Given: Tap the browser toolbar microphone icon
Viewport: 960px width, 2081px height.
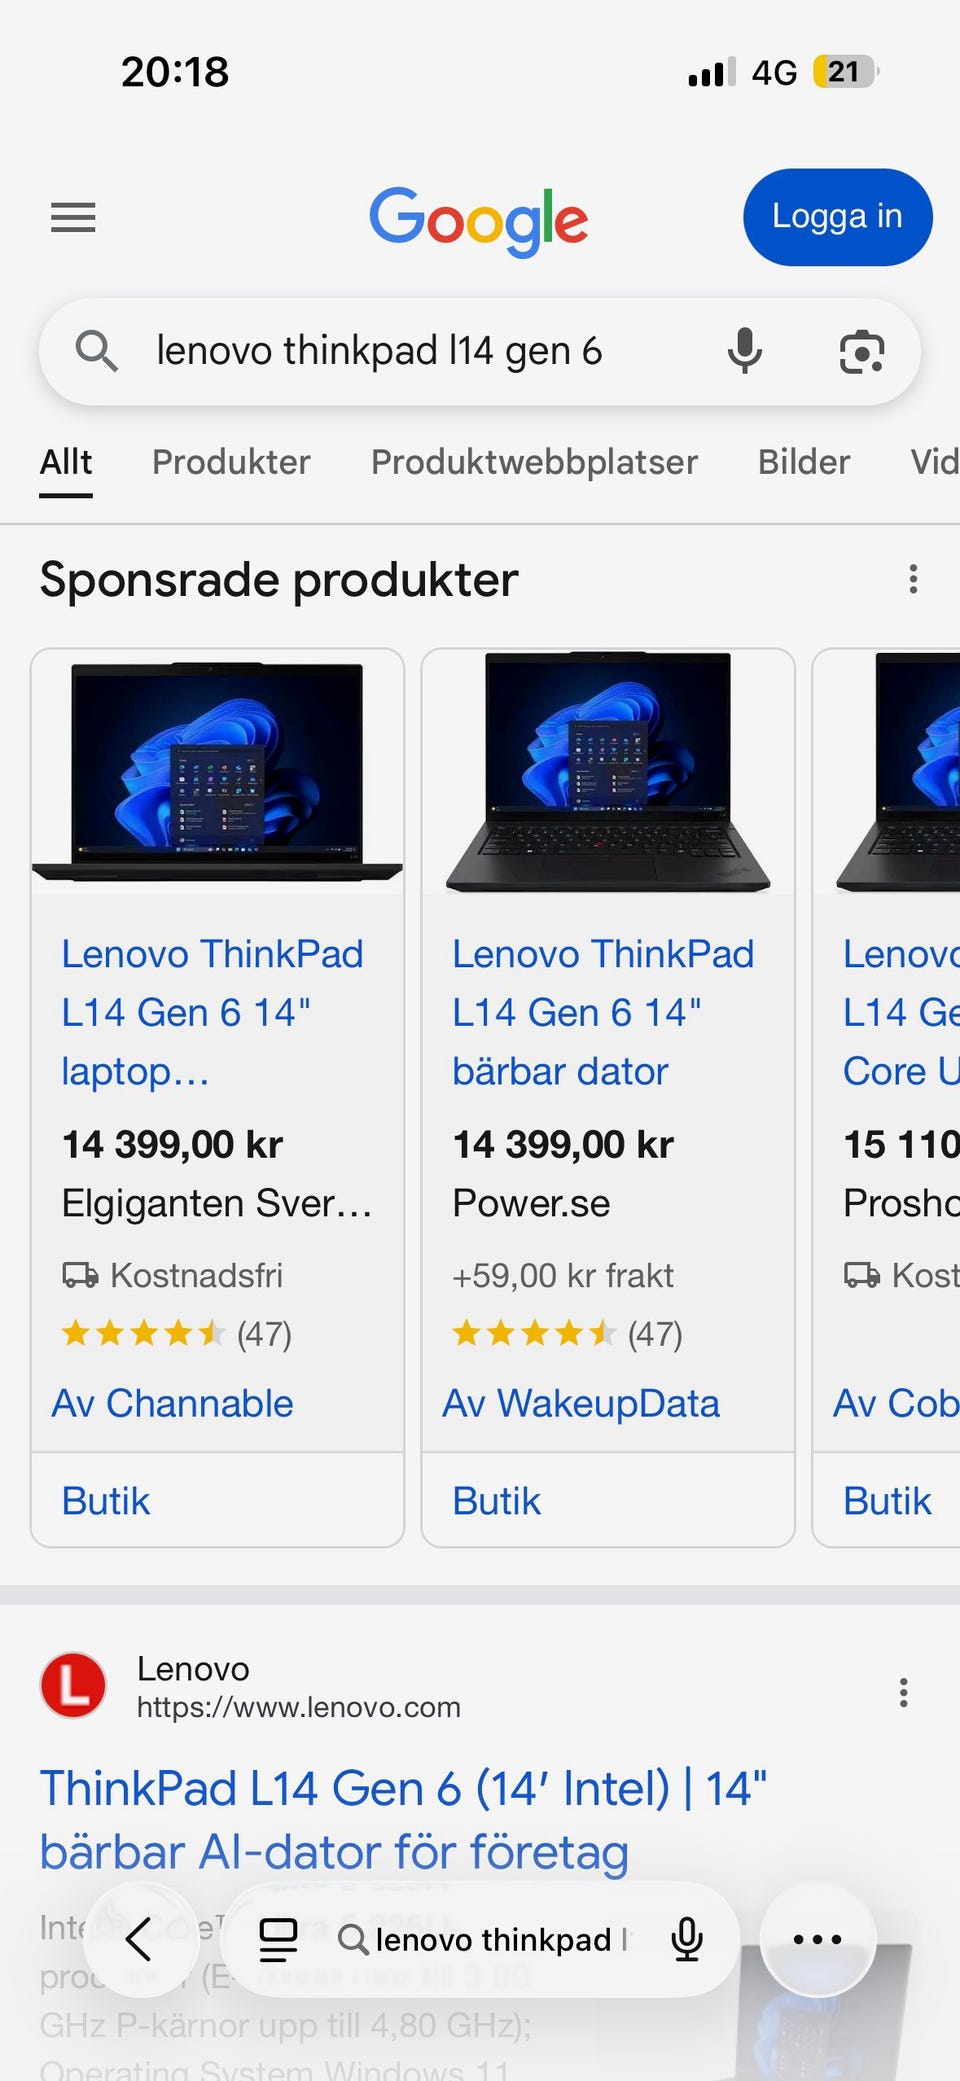Looking at the screenshot, I should (x=687, y=1939).
